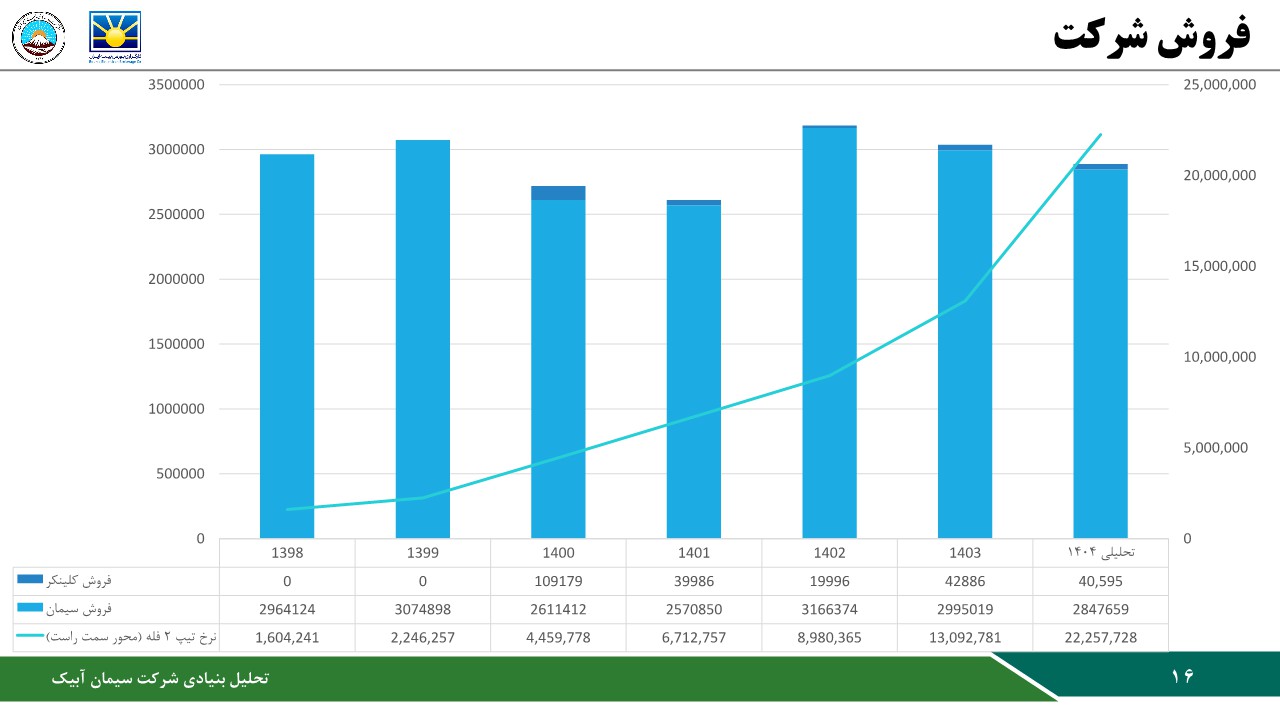The height and width of the screenshot is (720, 1280).
Task: Click the light blue cement sales legend marker
Action: [30, 608]
